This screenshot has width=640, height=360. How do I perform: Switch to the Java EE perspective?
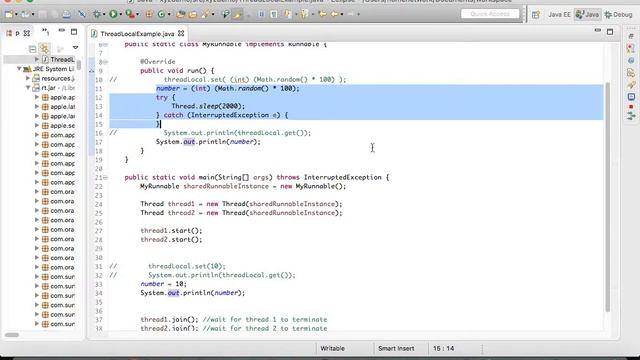(x=559, y=15)
